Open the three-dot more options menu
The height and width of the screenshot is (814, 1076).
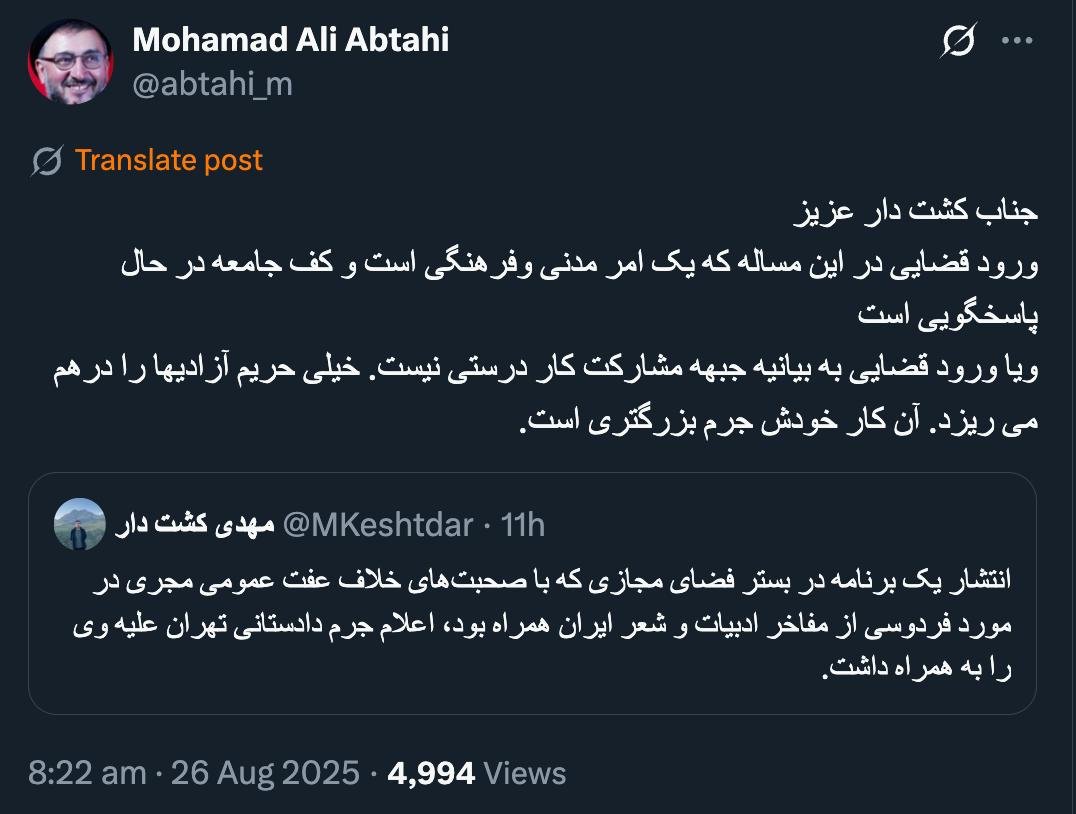1017,41
